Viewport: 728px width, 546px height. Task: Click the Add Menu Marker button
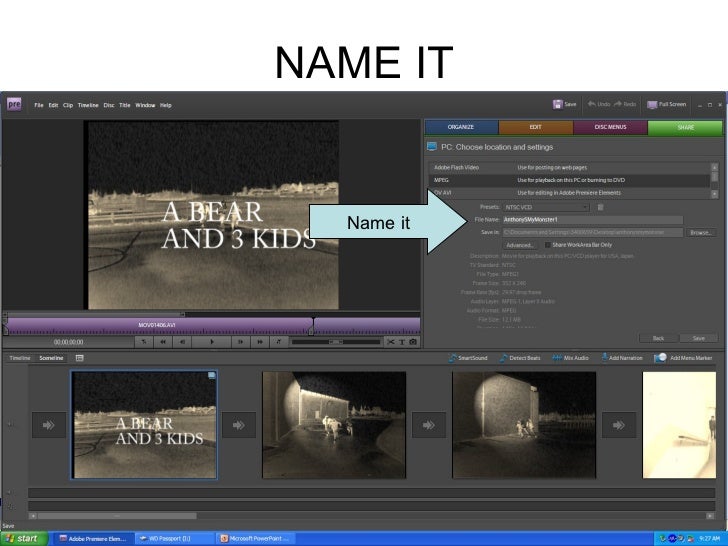683,358
